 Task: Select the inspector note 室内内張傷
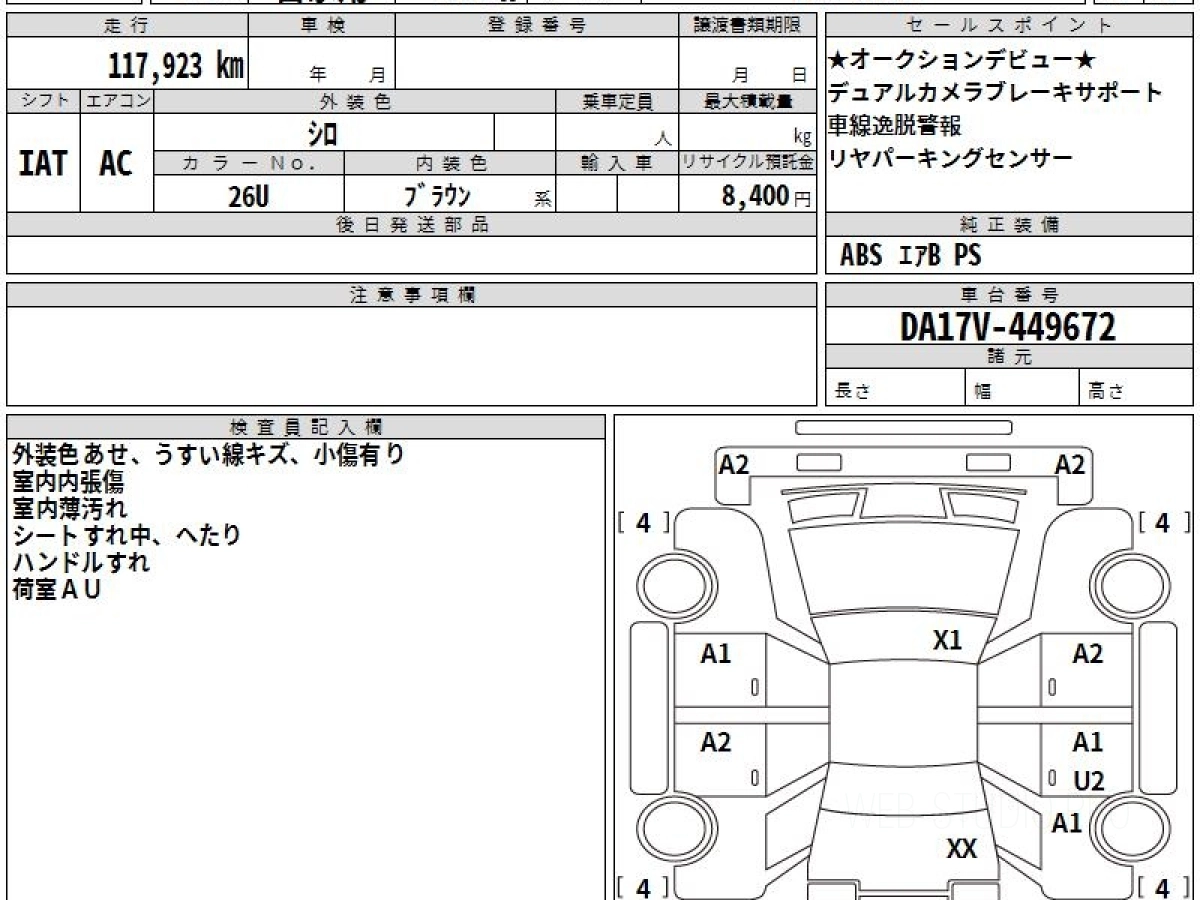click(69, 482)
